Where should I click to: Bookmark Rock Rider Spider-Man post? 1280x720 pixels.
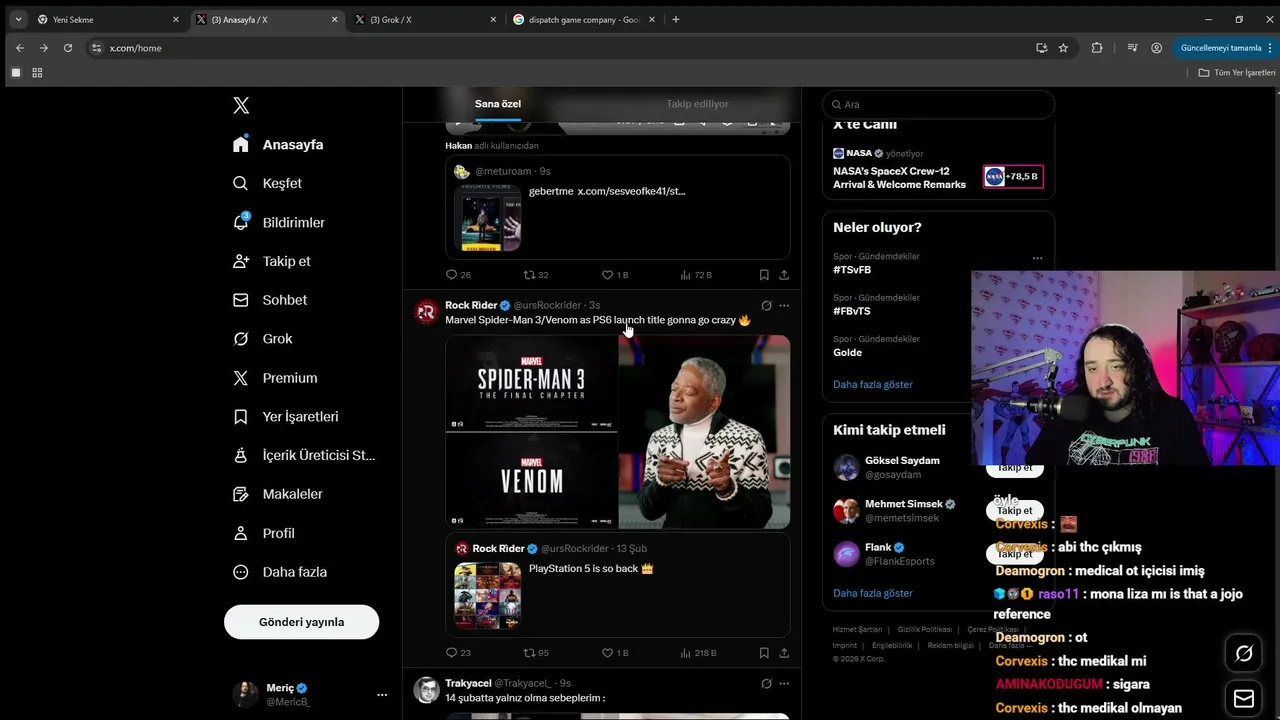pos(764,653)
